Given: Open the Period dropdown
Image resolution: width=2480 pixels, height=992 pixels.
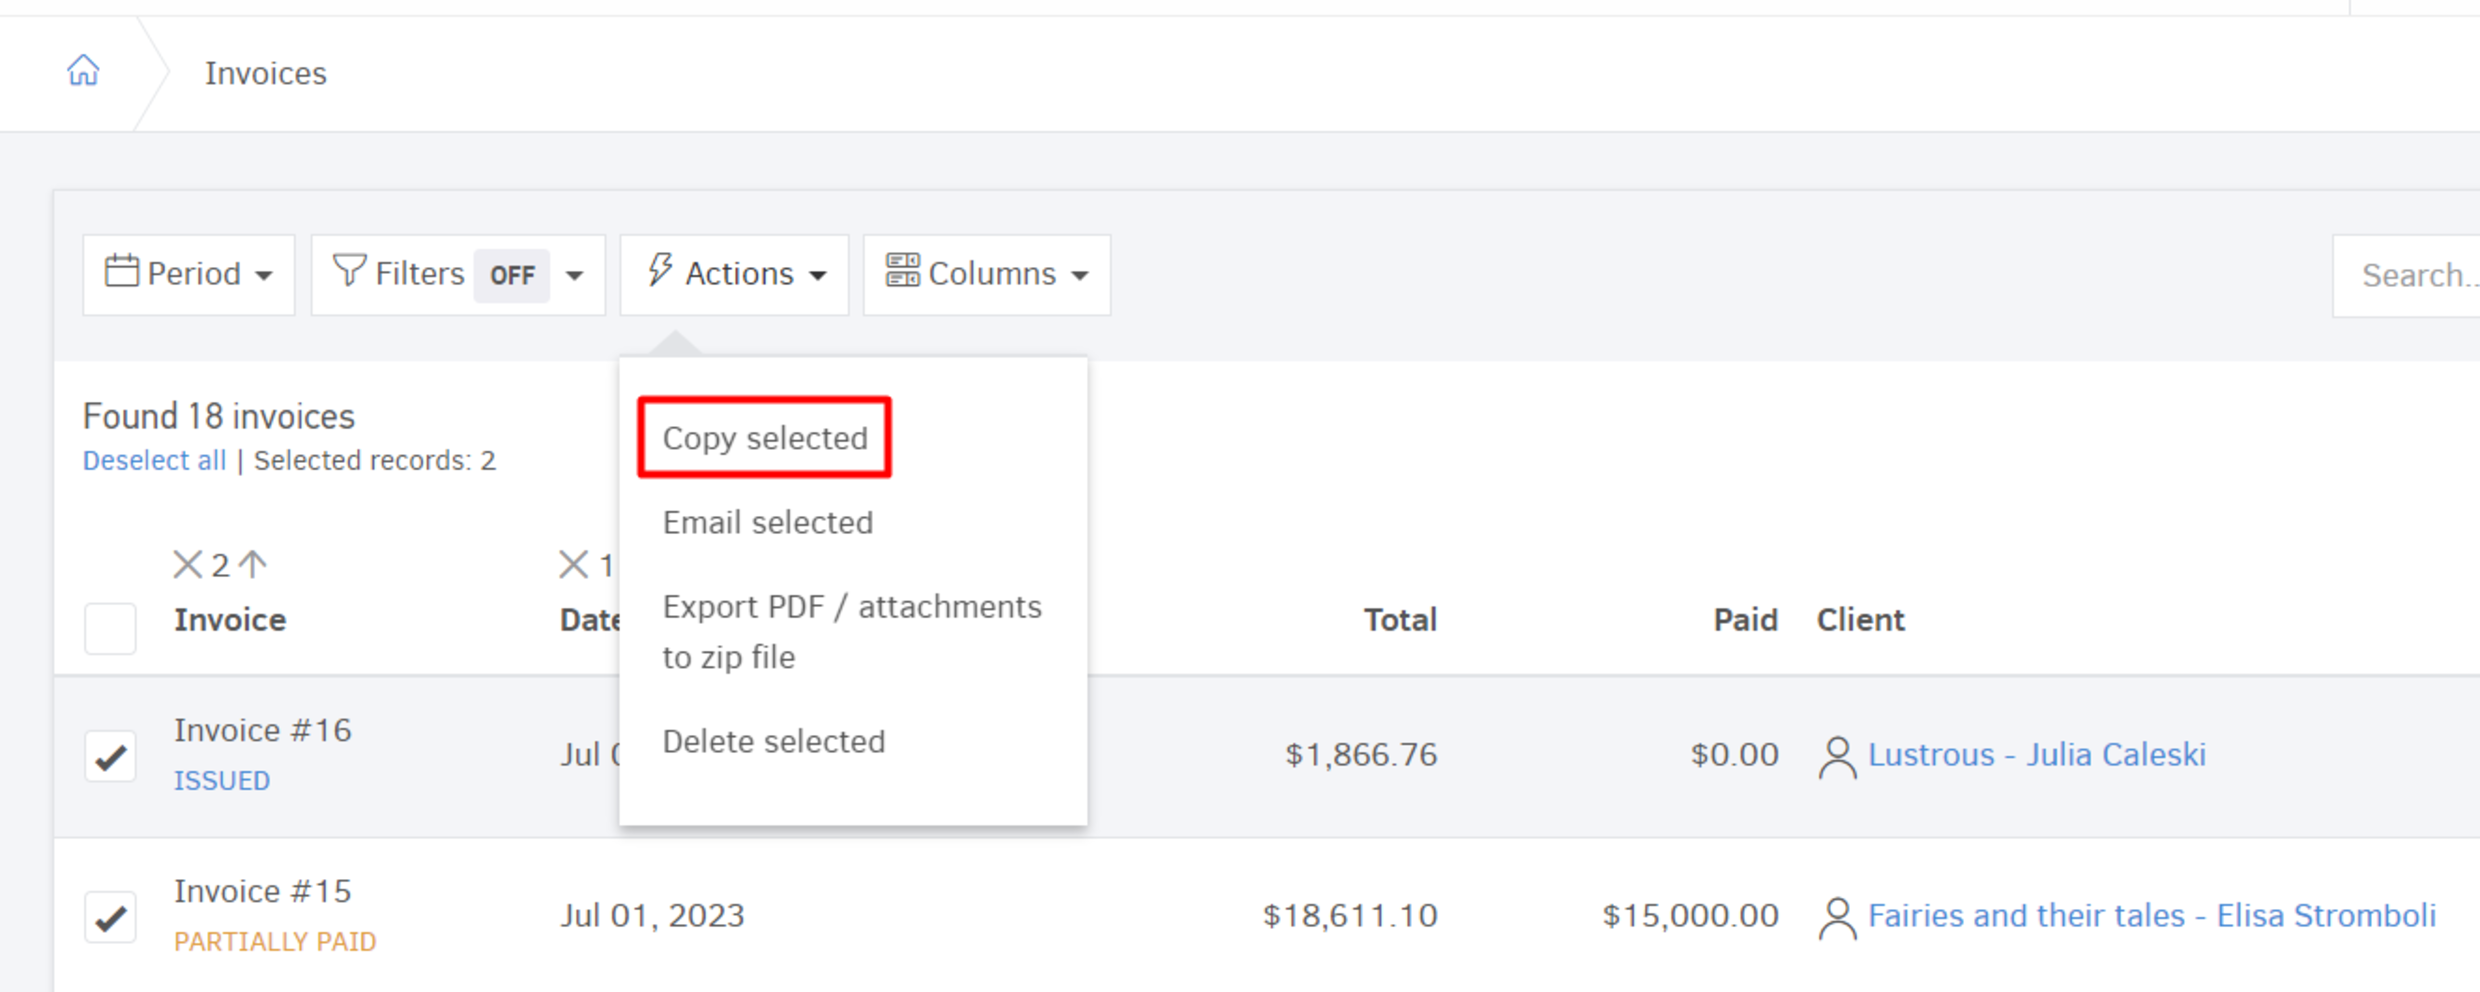Looking at the screenshot, I should [x=189, y=275].
